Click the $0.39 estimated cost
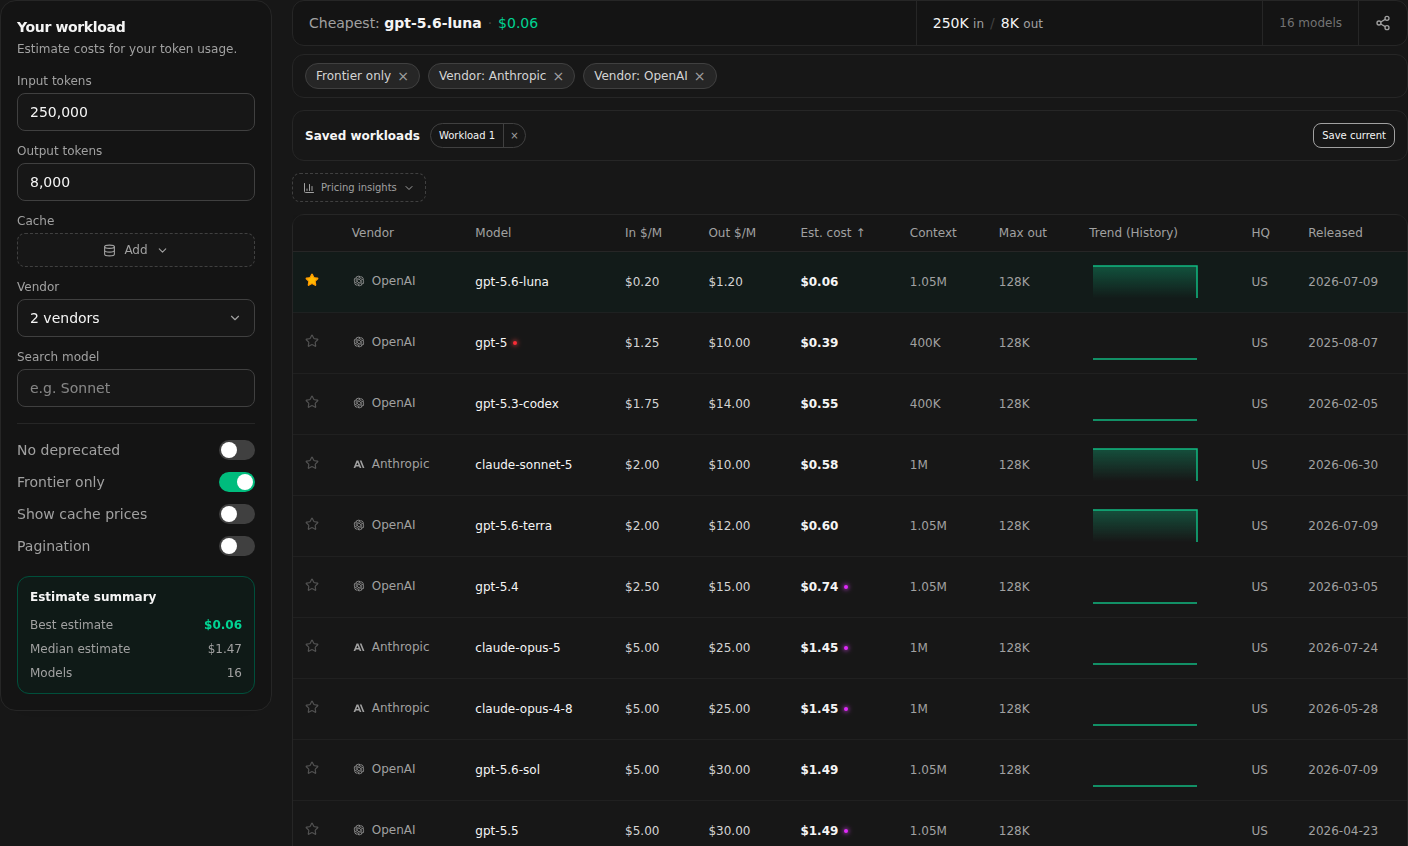 (819, 342)
